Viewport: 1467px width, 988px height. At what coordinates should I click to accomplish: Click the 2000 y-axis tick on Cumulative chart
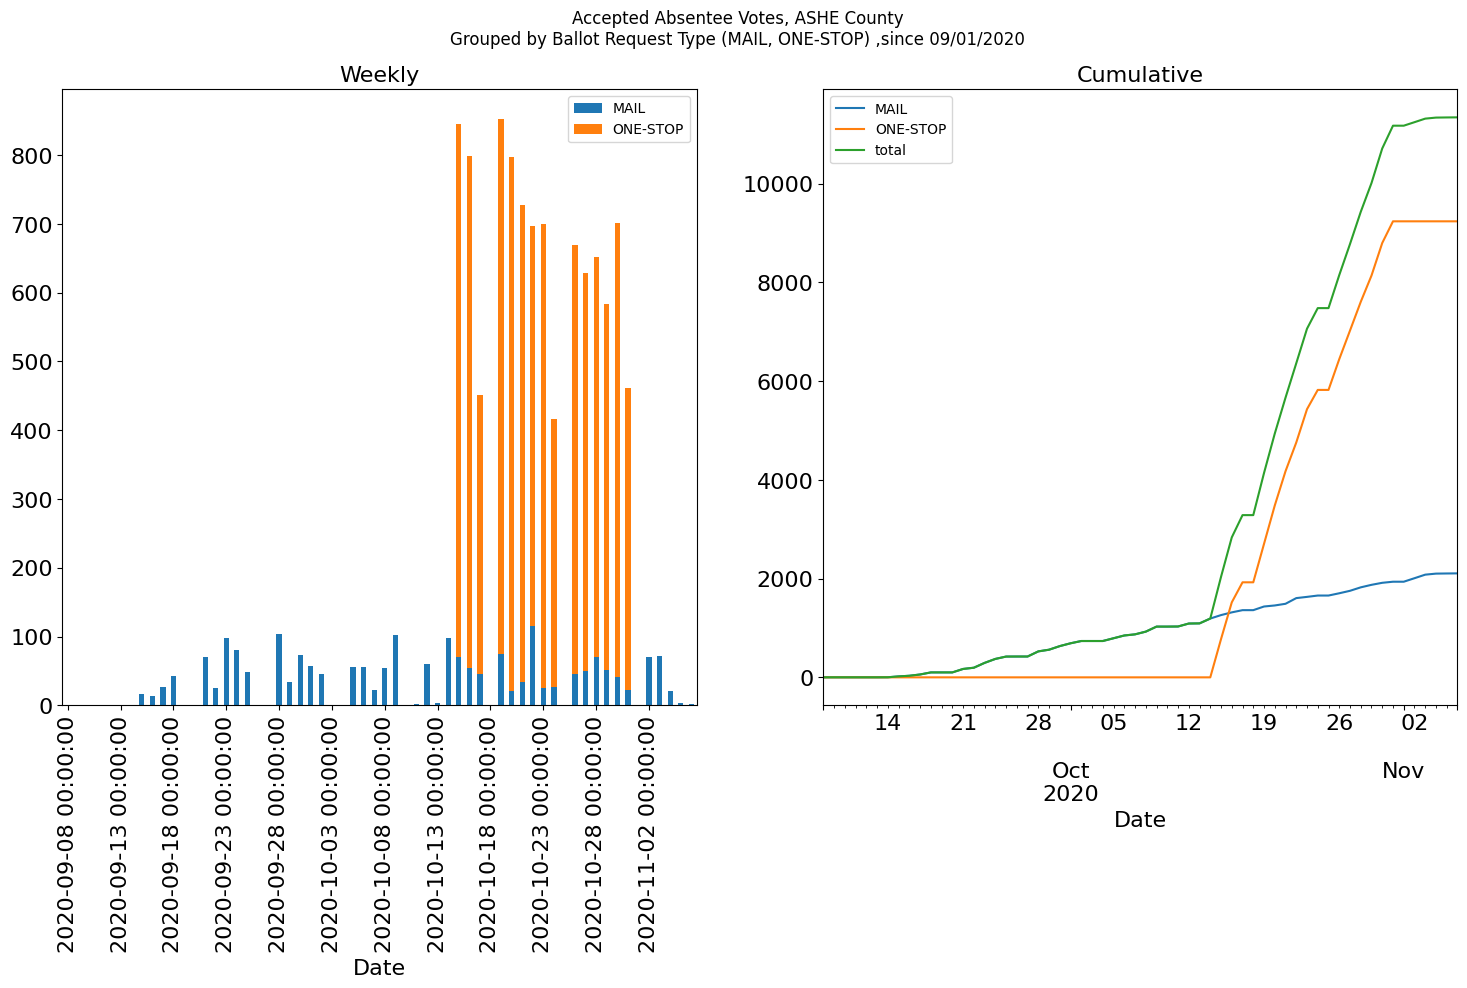pyautogui.click(x=785, y=580)
